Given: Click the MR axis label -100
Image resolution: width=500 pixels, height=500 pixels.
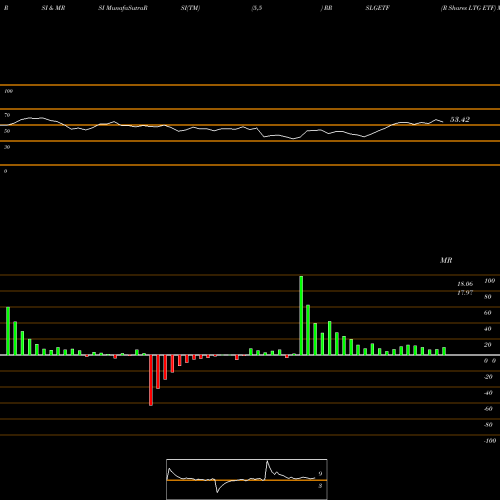Looking at the screenshot, I should 489,441.
